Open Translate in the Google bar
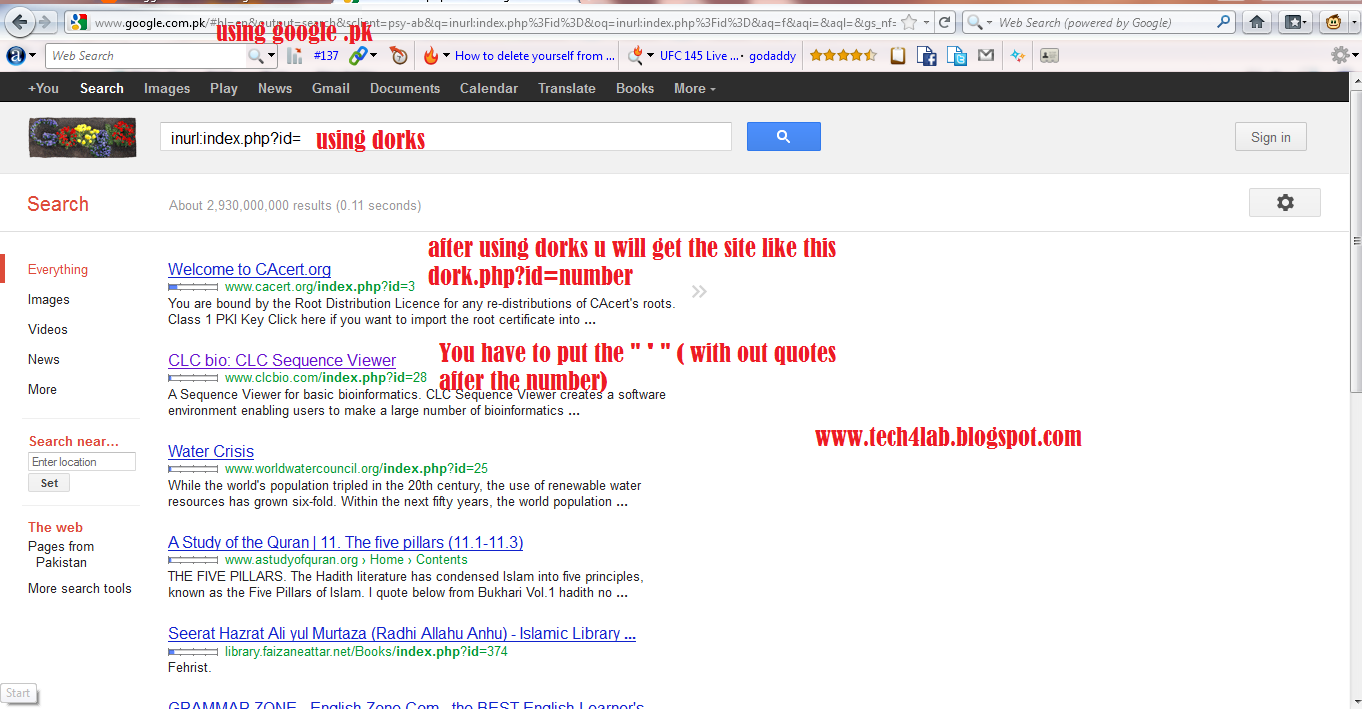This screenshot has height=709, width=1362. [567, 88]
